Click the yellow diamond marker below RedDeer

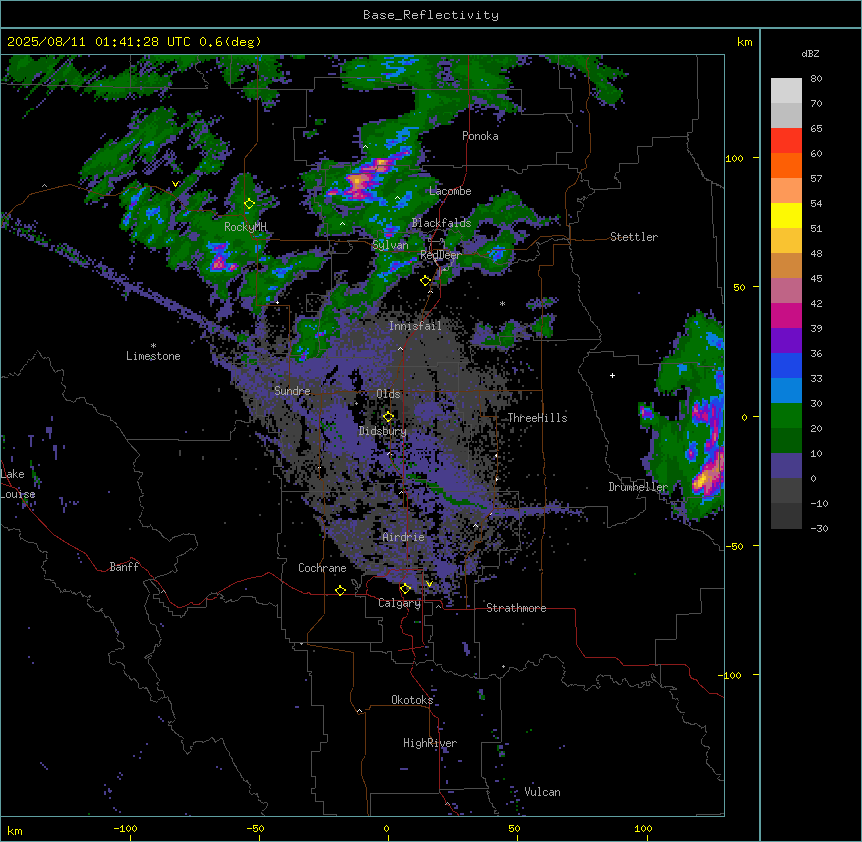[x=426, y=281]
